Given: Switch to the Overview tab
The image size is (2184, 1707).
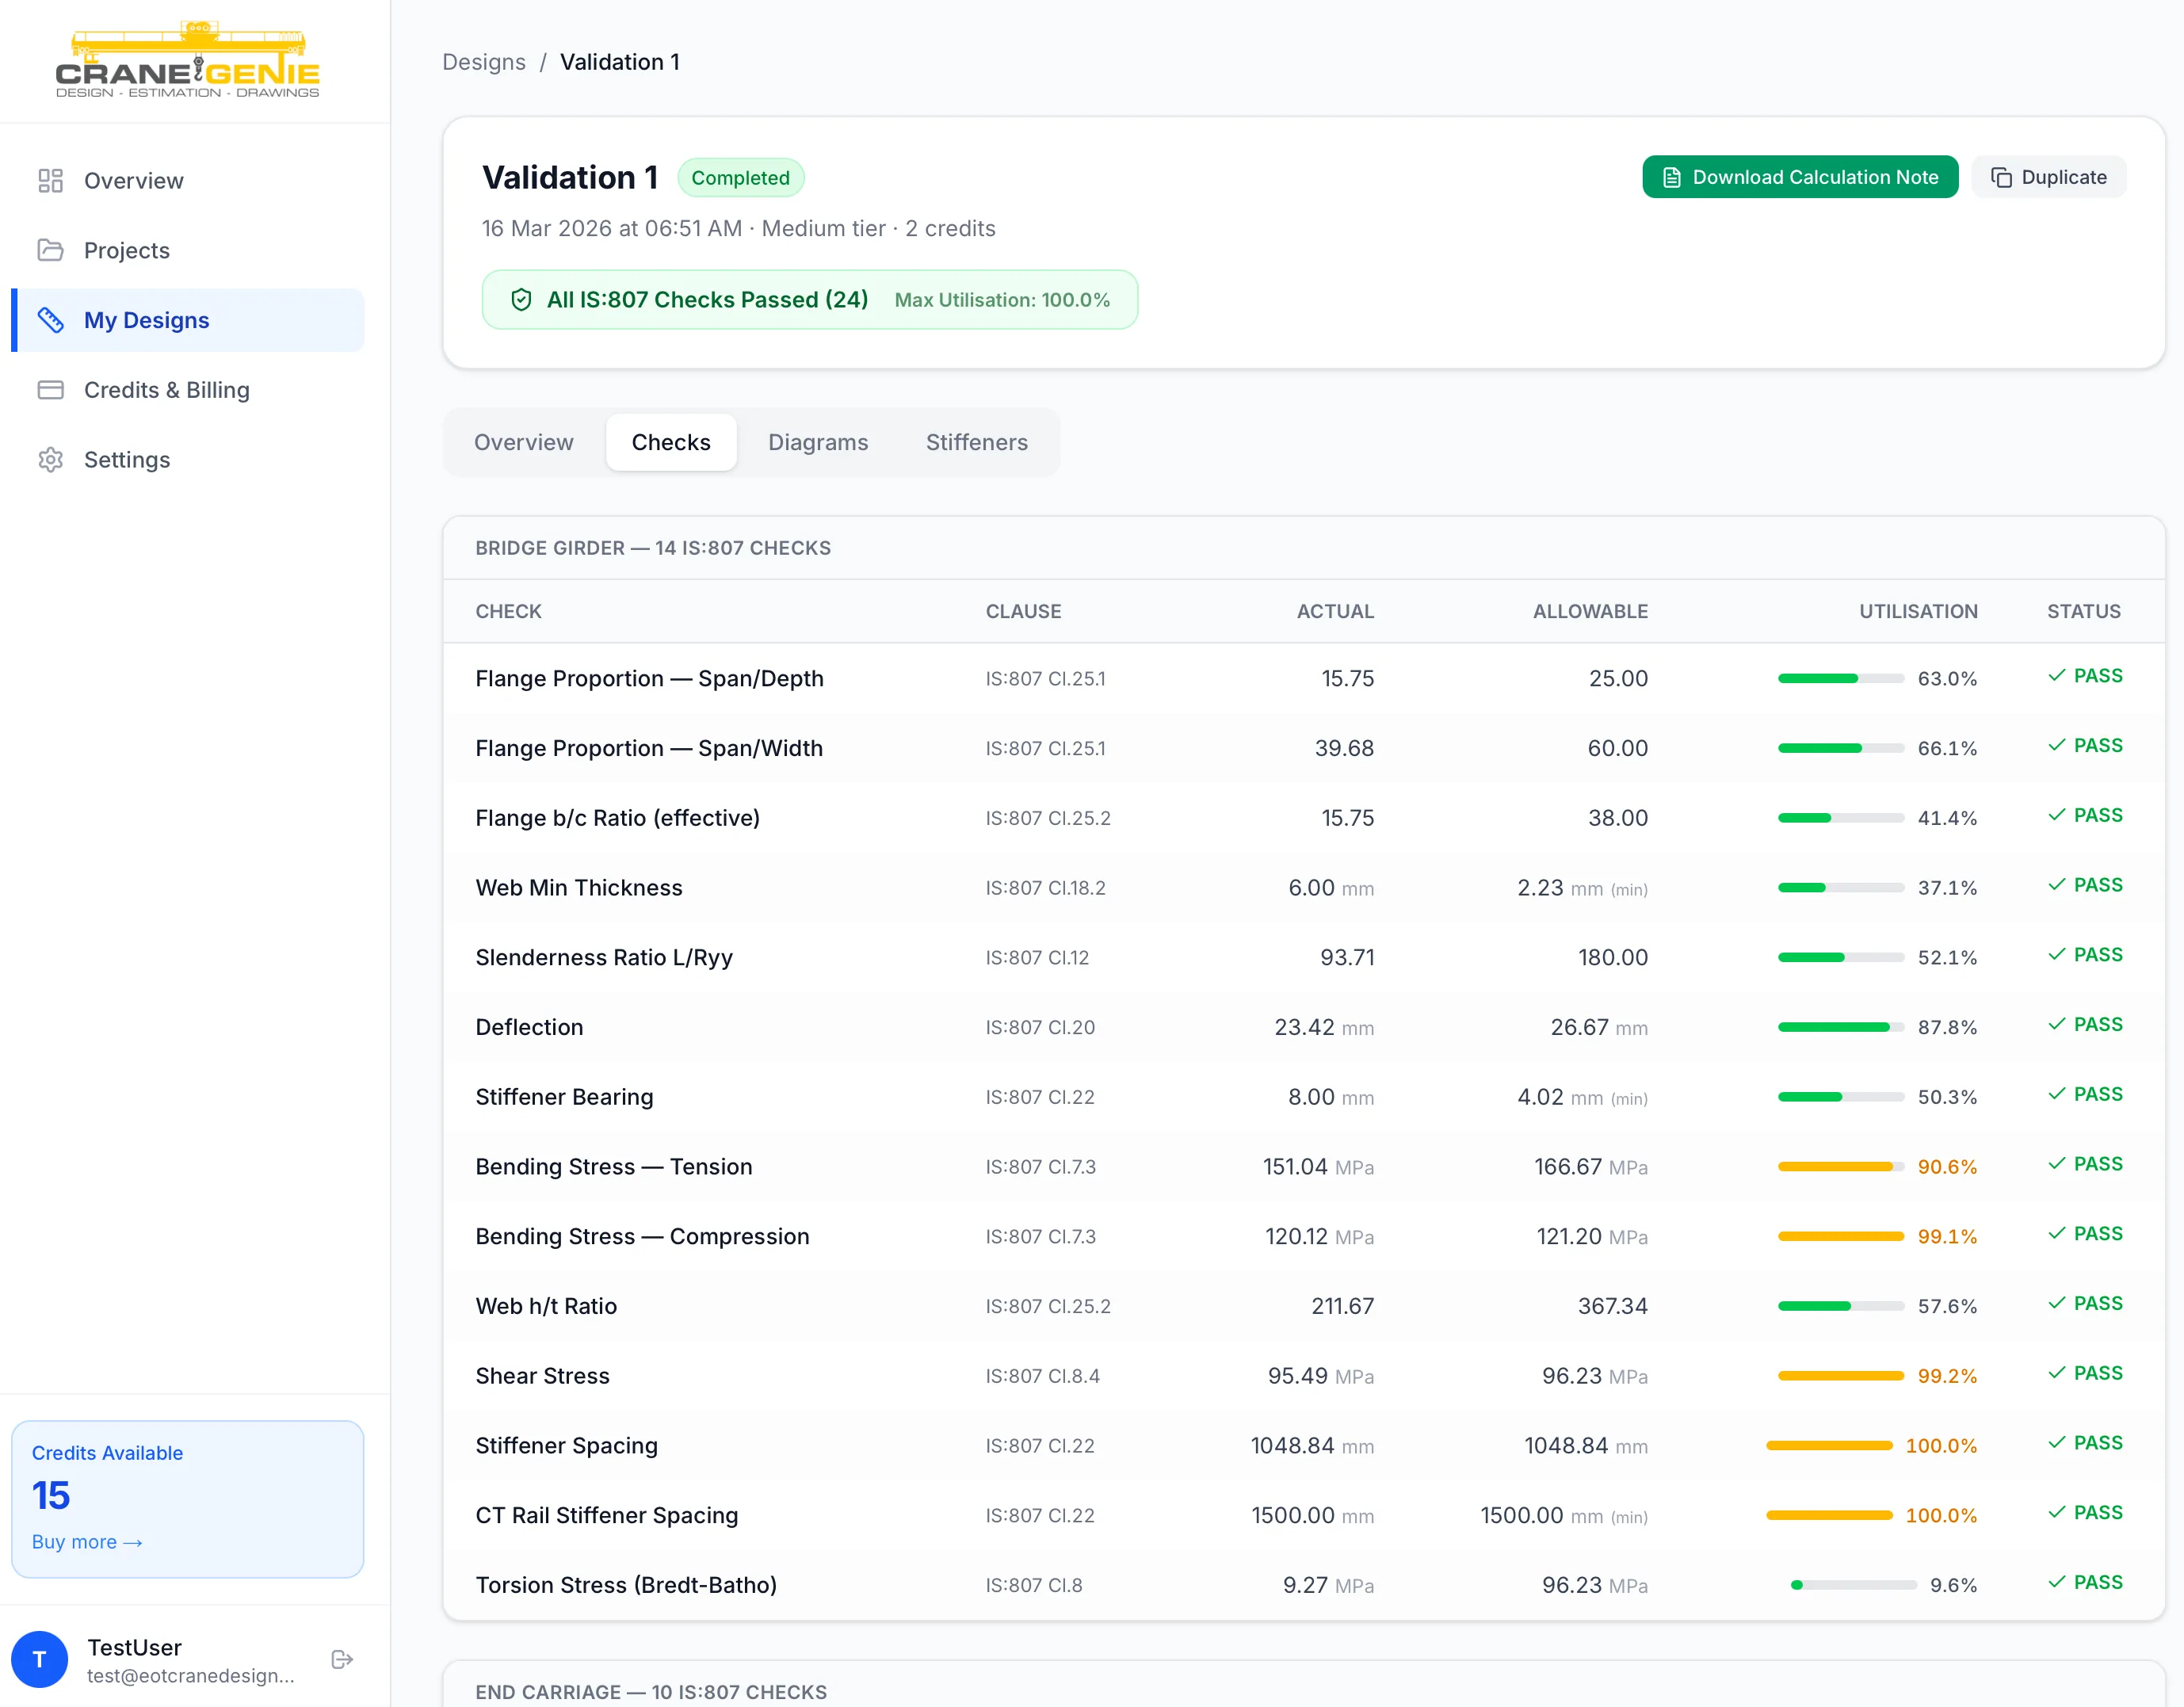Looking at the screenshot, I should tap(524, 442).
